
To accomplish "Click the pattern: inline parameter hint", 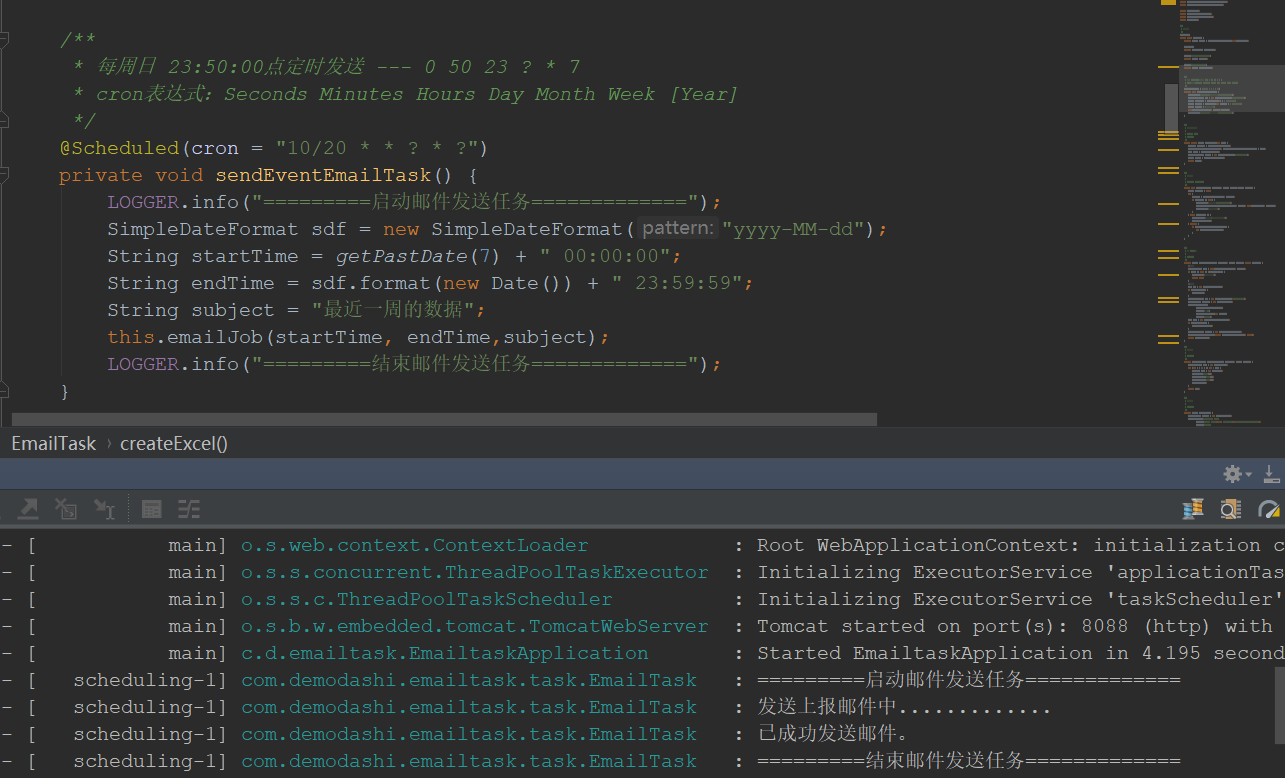I will click(x=676, y=228).
